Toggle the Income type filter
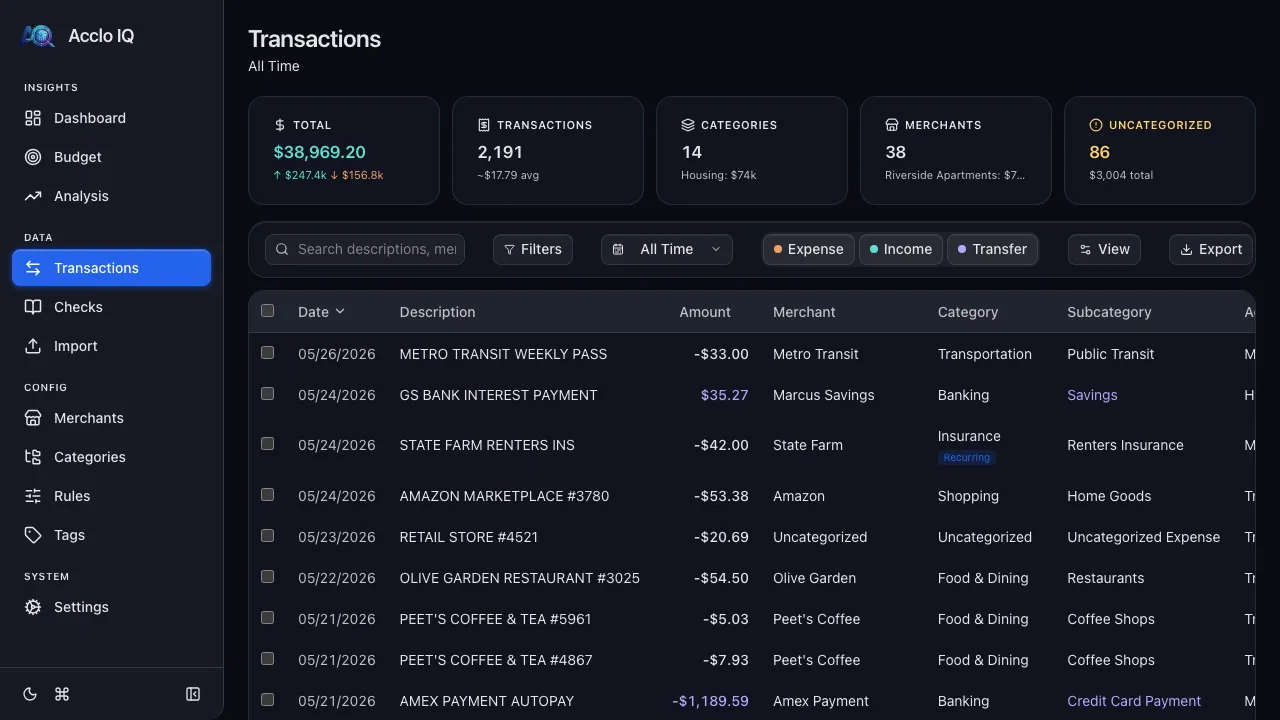The width and height of the screenshot is (1280, 720). 901,249
